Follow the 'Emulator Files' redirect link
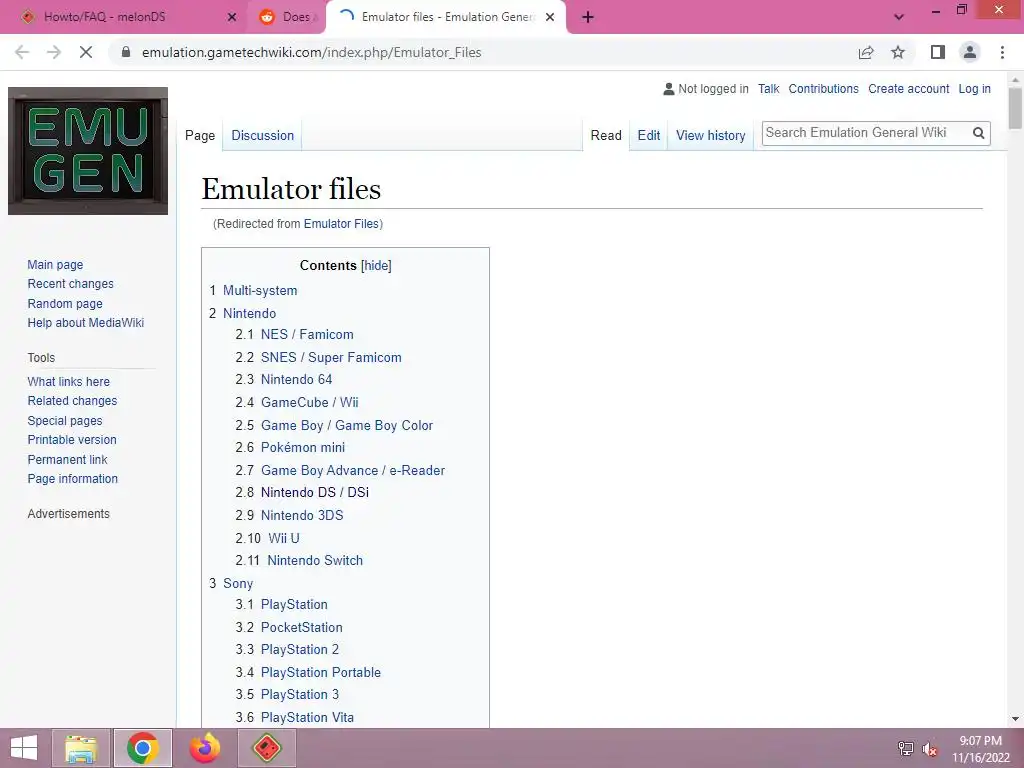Image resolution: width=1024 pixels, height=768 pixels. (x=341, y=224)
